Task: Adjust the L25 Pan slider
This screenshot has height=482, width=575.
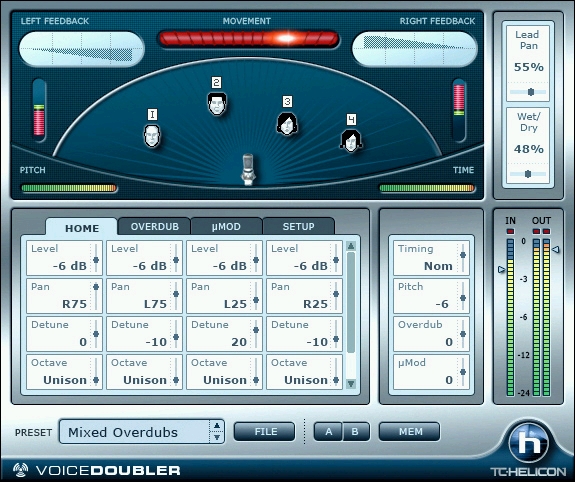Action: pos(256,296)
